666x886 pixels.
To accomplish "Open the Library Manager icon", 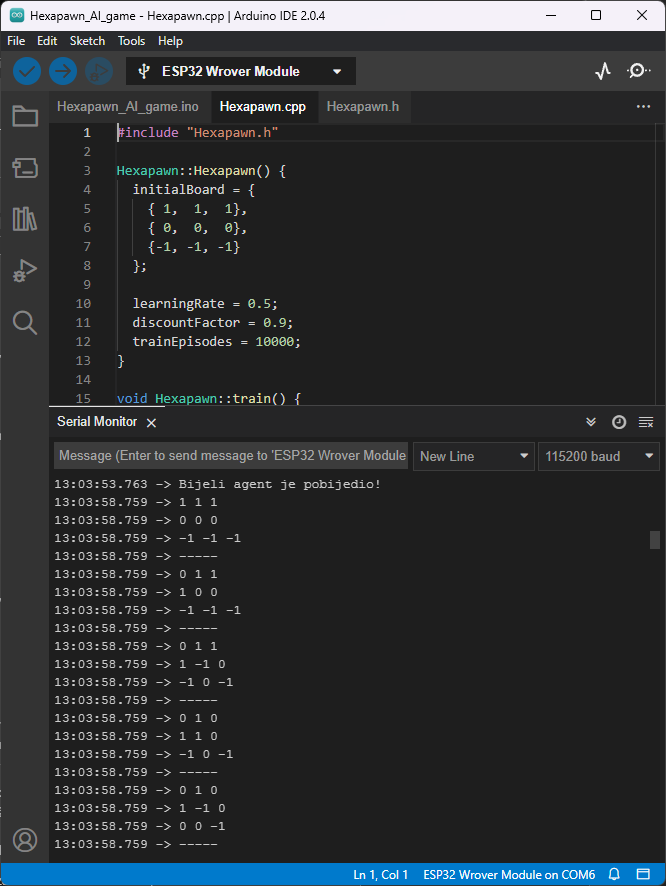I will 25,218.
